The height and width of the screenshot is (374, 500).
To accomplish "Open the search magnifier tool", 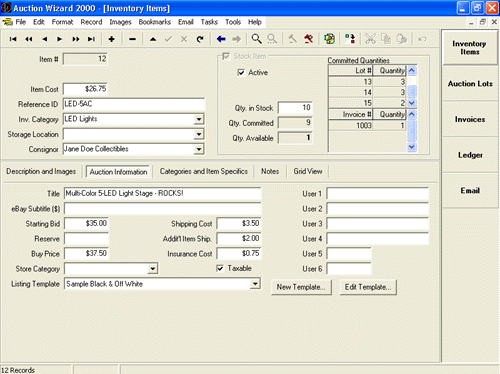I will click(256, 39).
